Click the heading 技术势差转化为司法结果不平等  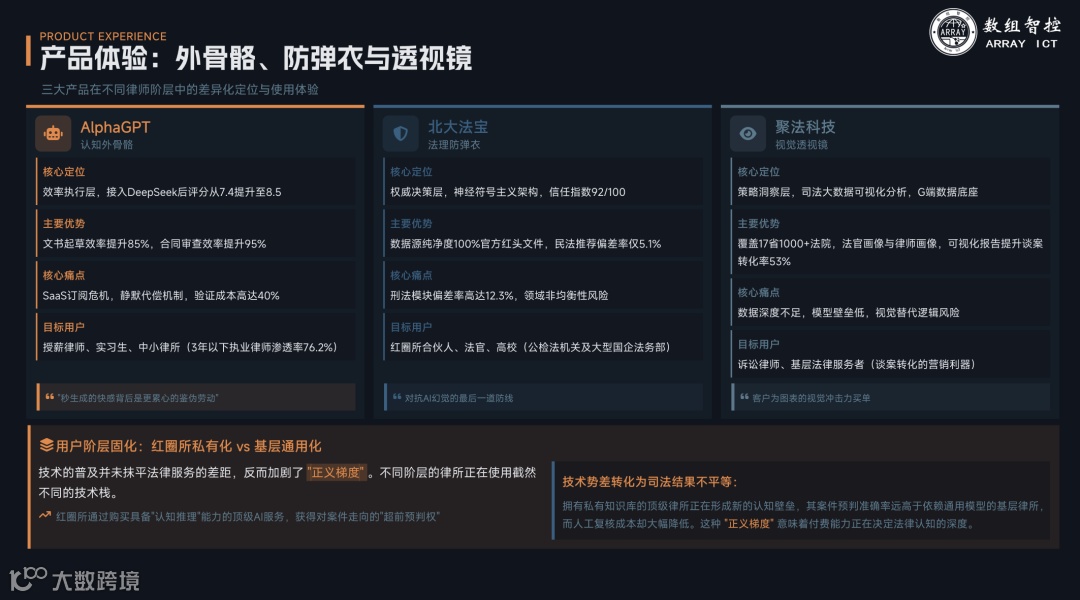(650, 482)
